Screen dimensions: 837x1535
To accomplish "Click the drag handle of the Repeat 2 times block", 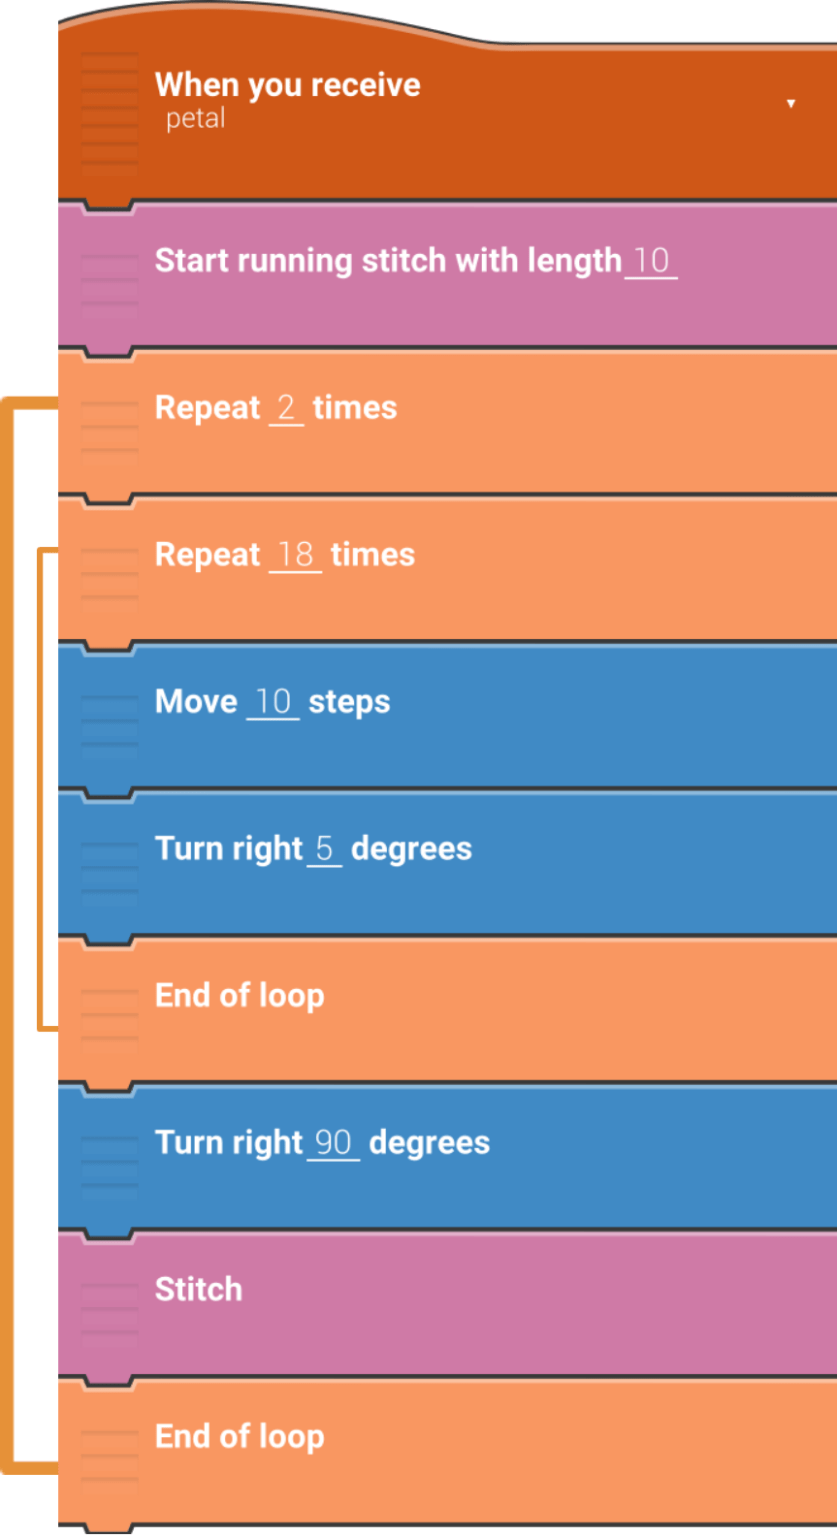I will [109, 423].
